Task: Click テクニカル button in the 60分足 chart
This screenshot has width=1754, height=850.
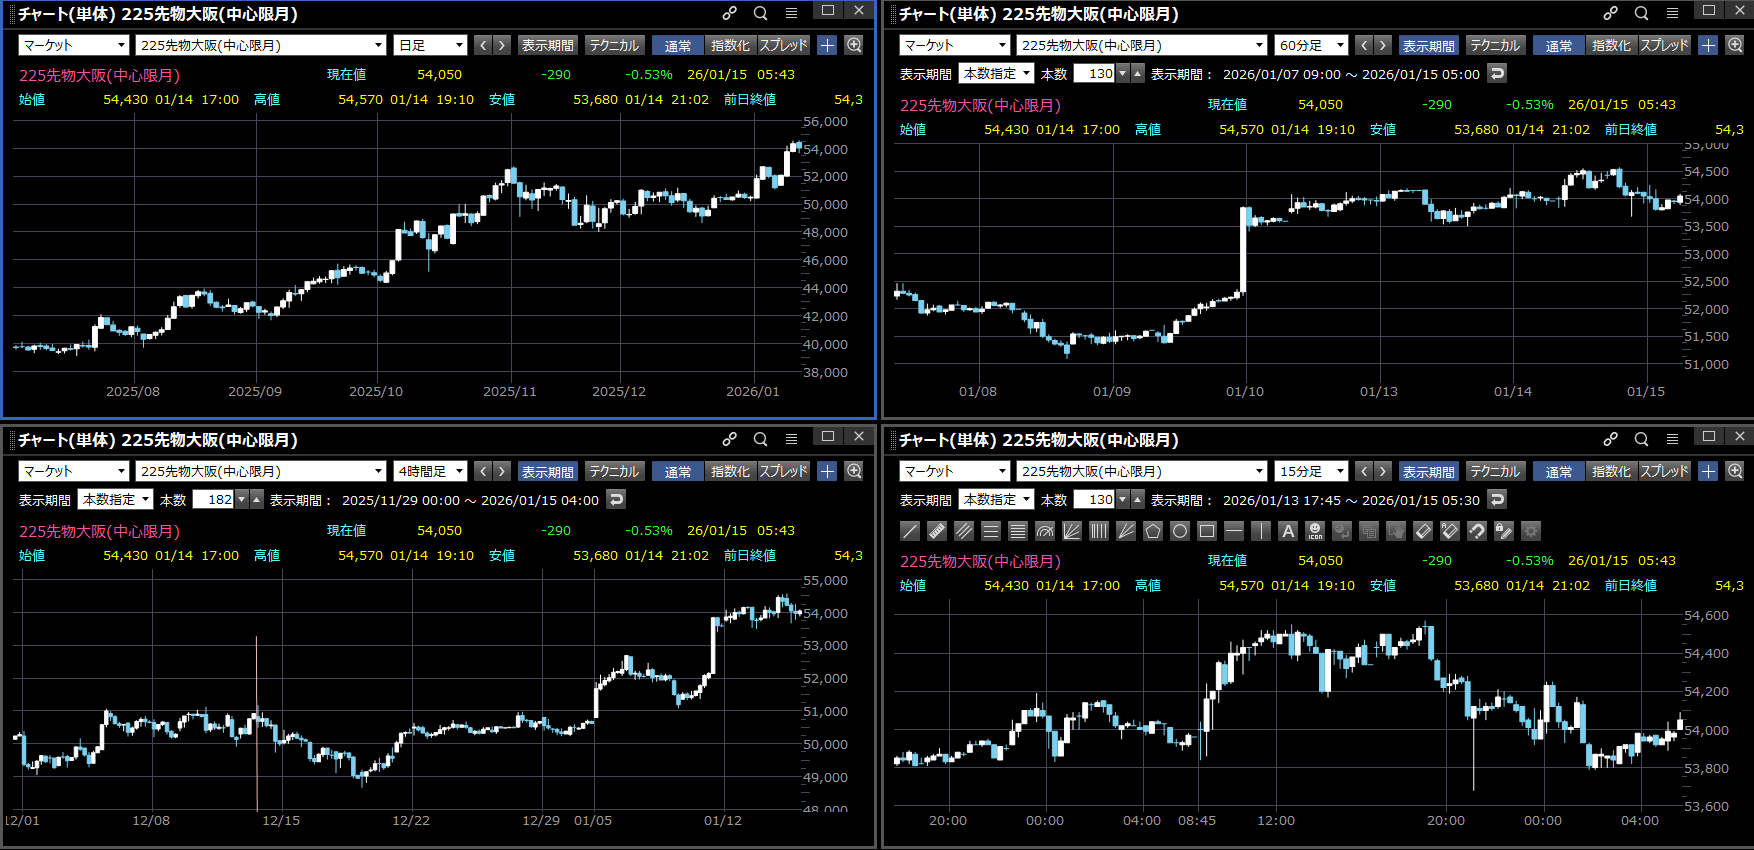Action: [x=1495, y=45]
